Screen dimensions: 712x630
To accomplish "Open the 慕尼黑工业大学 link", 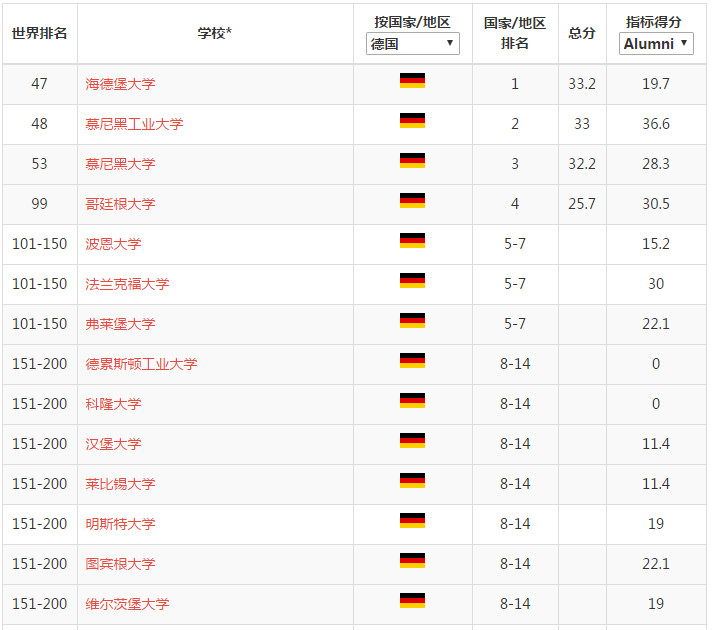I will tap(134, 124).
